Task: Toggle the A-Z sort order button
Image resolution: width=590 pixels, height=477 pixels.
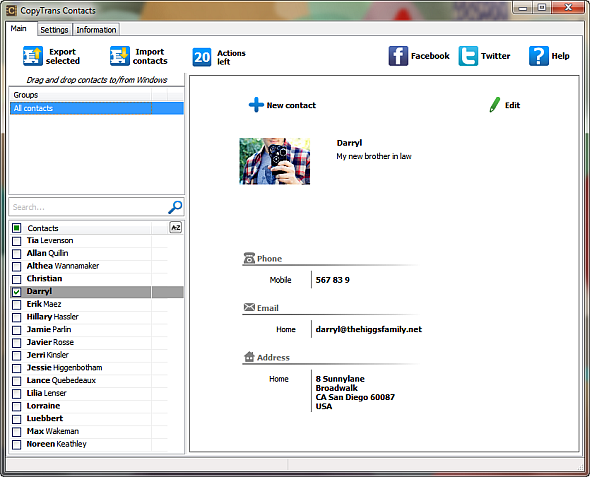Action: point(175,228)
